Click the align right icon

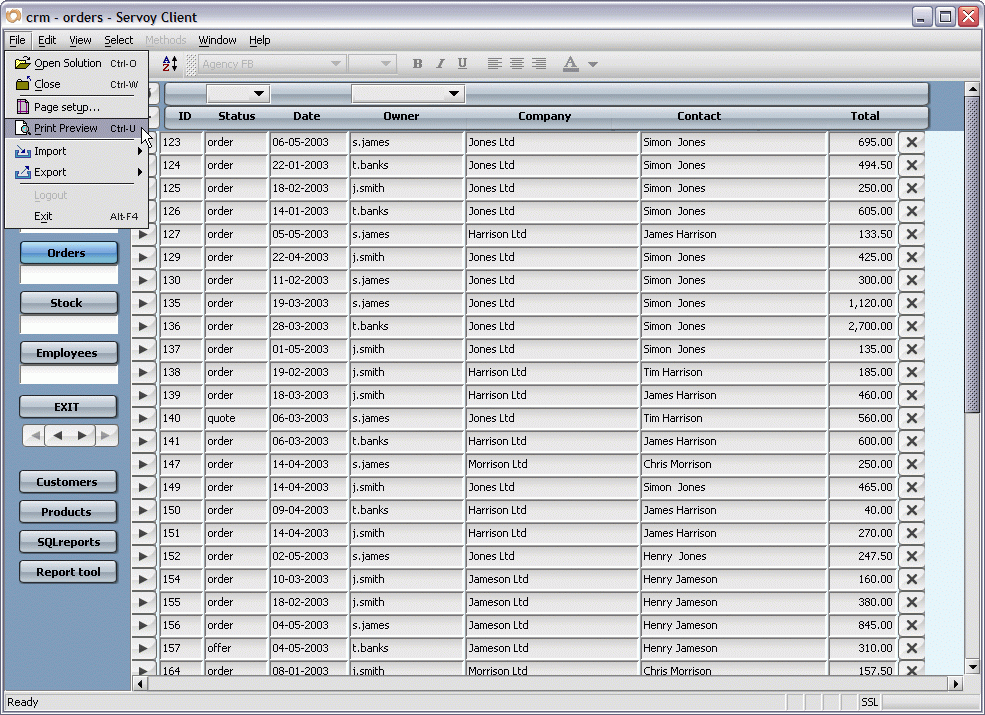(x=538, y=63)
